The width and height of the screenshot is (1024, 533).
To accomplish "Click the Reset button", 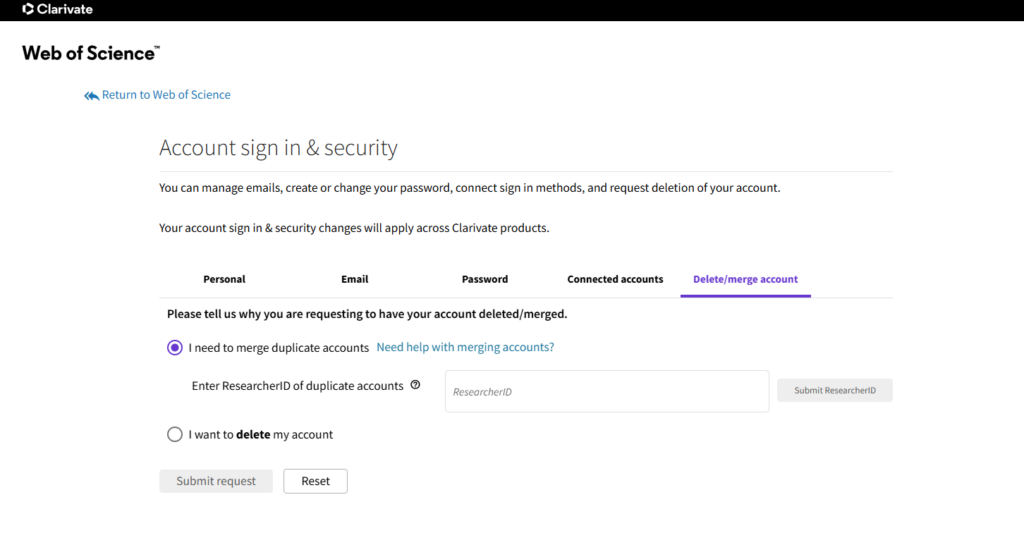I will [x=315, y=481].
